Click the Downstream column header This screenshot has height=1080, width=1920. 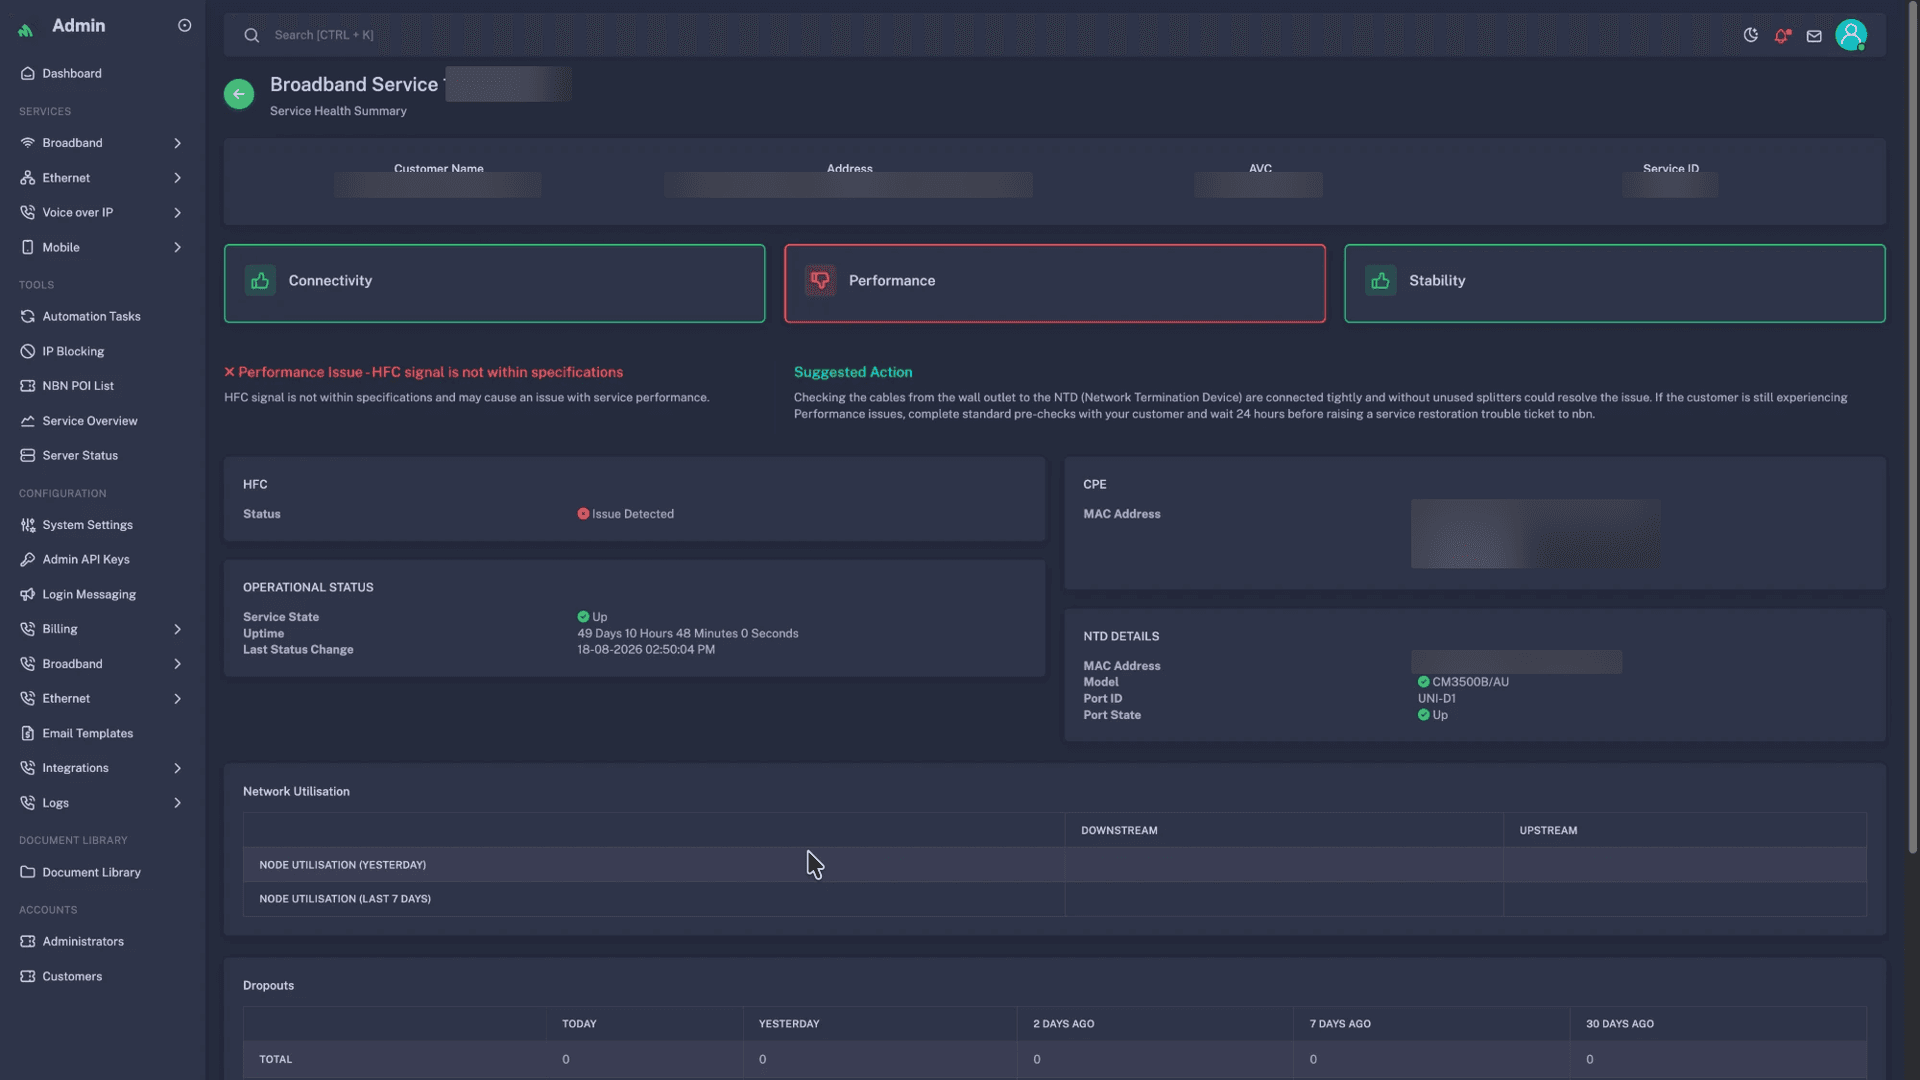click(x=1118, y=831)
